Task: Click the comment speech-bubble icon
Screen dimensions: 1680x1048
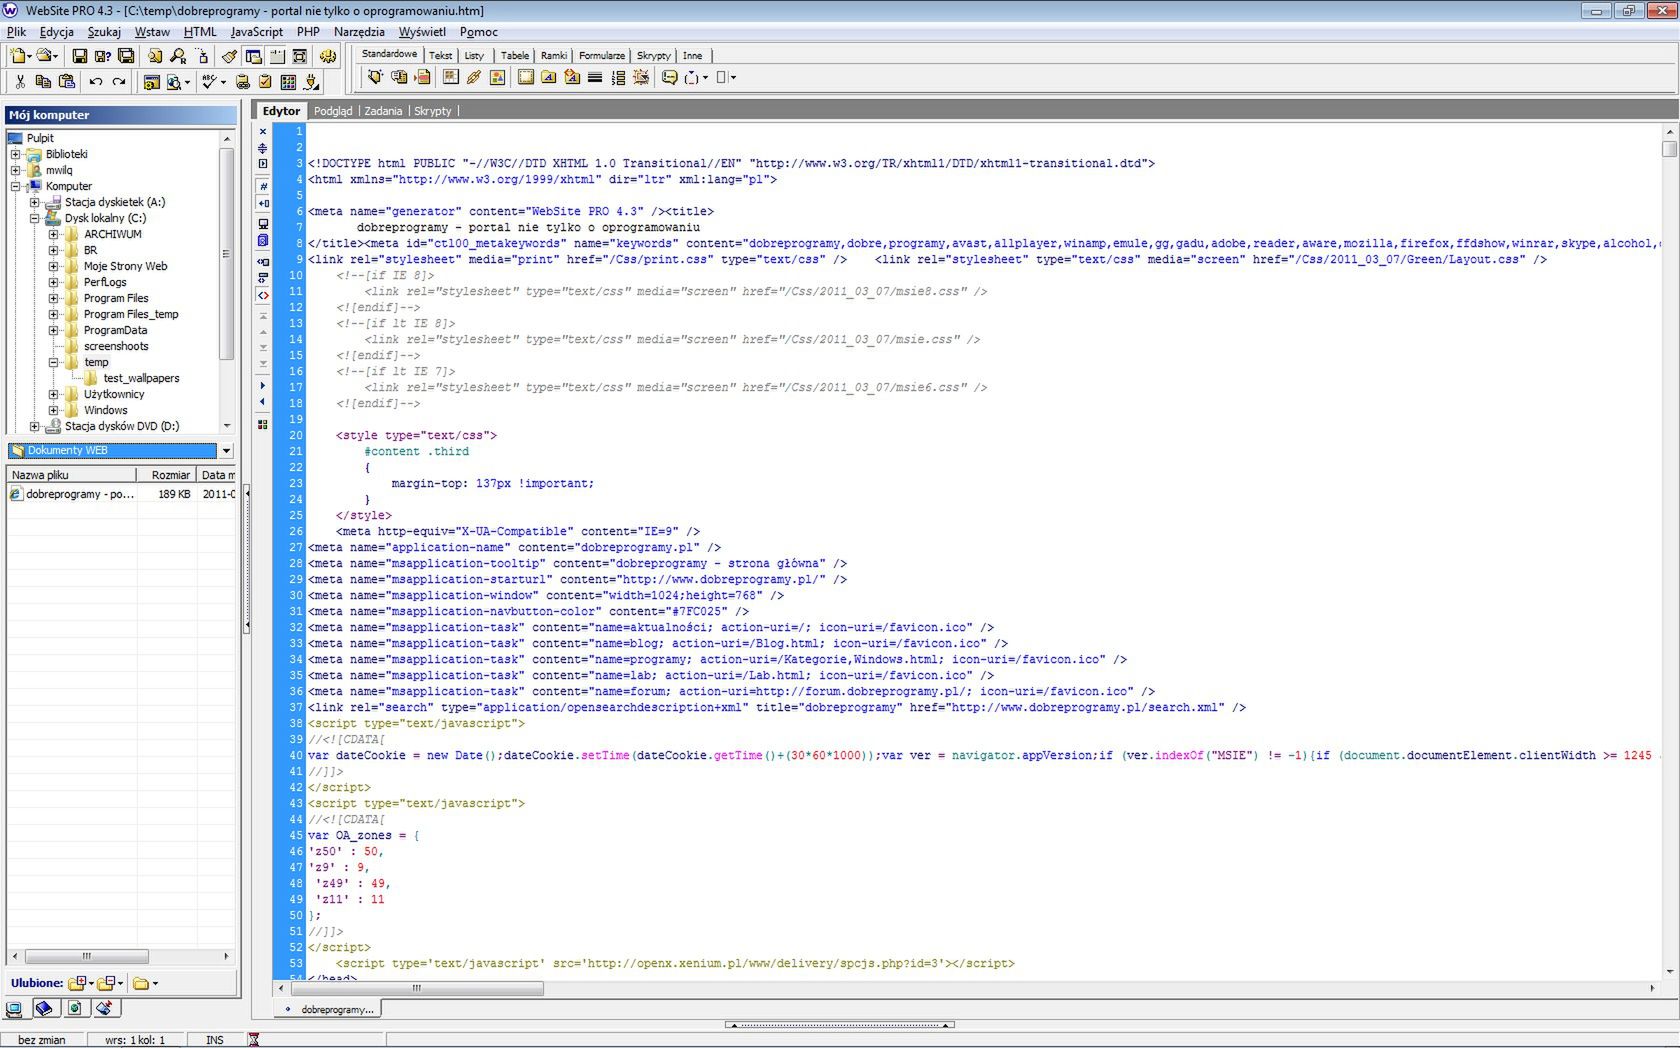Action: 669,77
